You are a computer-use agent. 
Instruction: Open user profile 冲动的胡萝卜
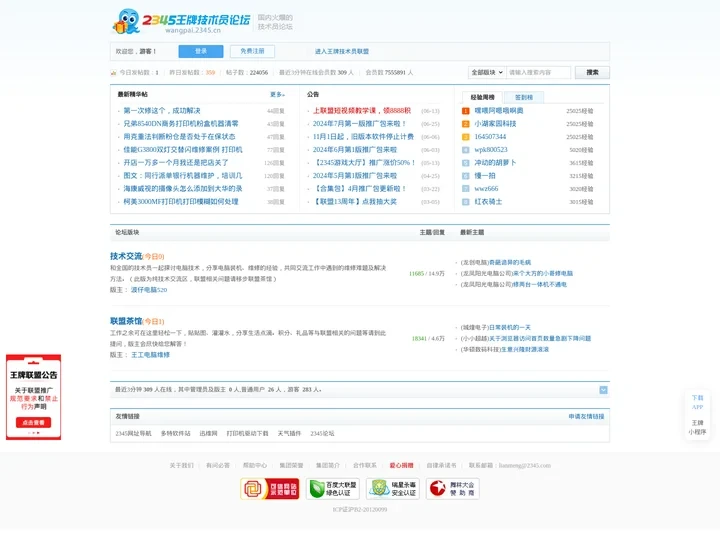[x=495, y=163]
